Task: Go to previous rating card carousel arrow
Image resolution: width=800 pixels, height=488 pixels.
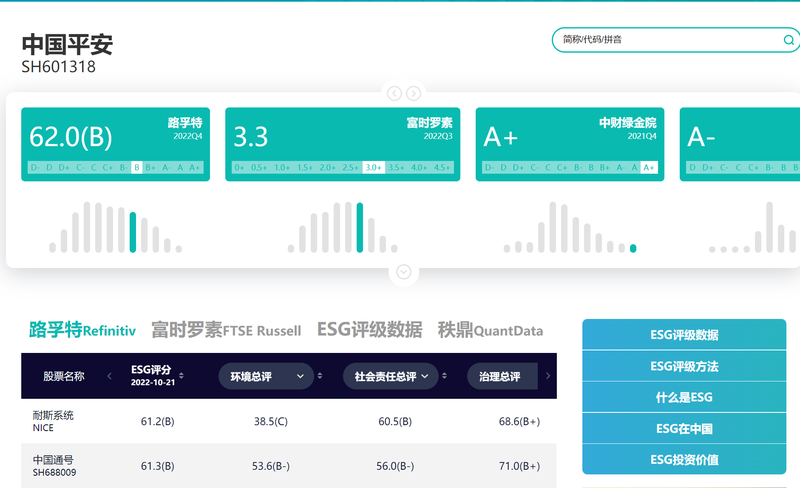Action: tap(394, 93)
